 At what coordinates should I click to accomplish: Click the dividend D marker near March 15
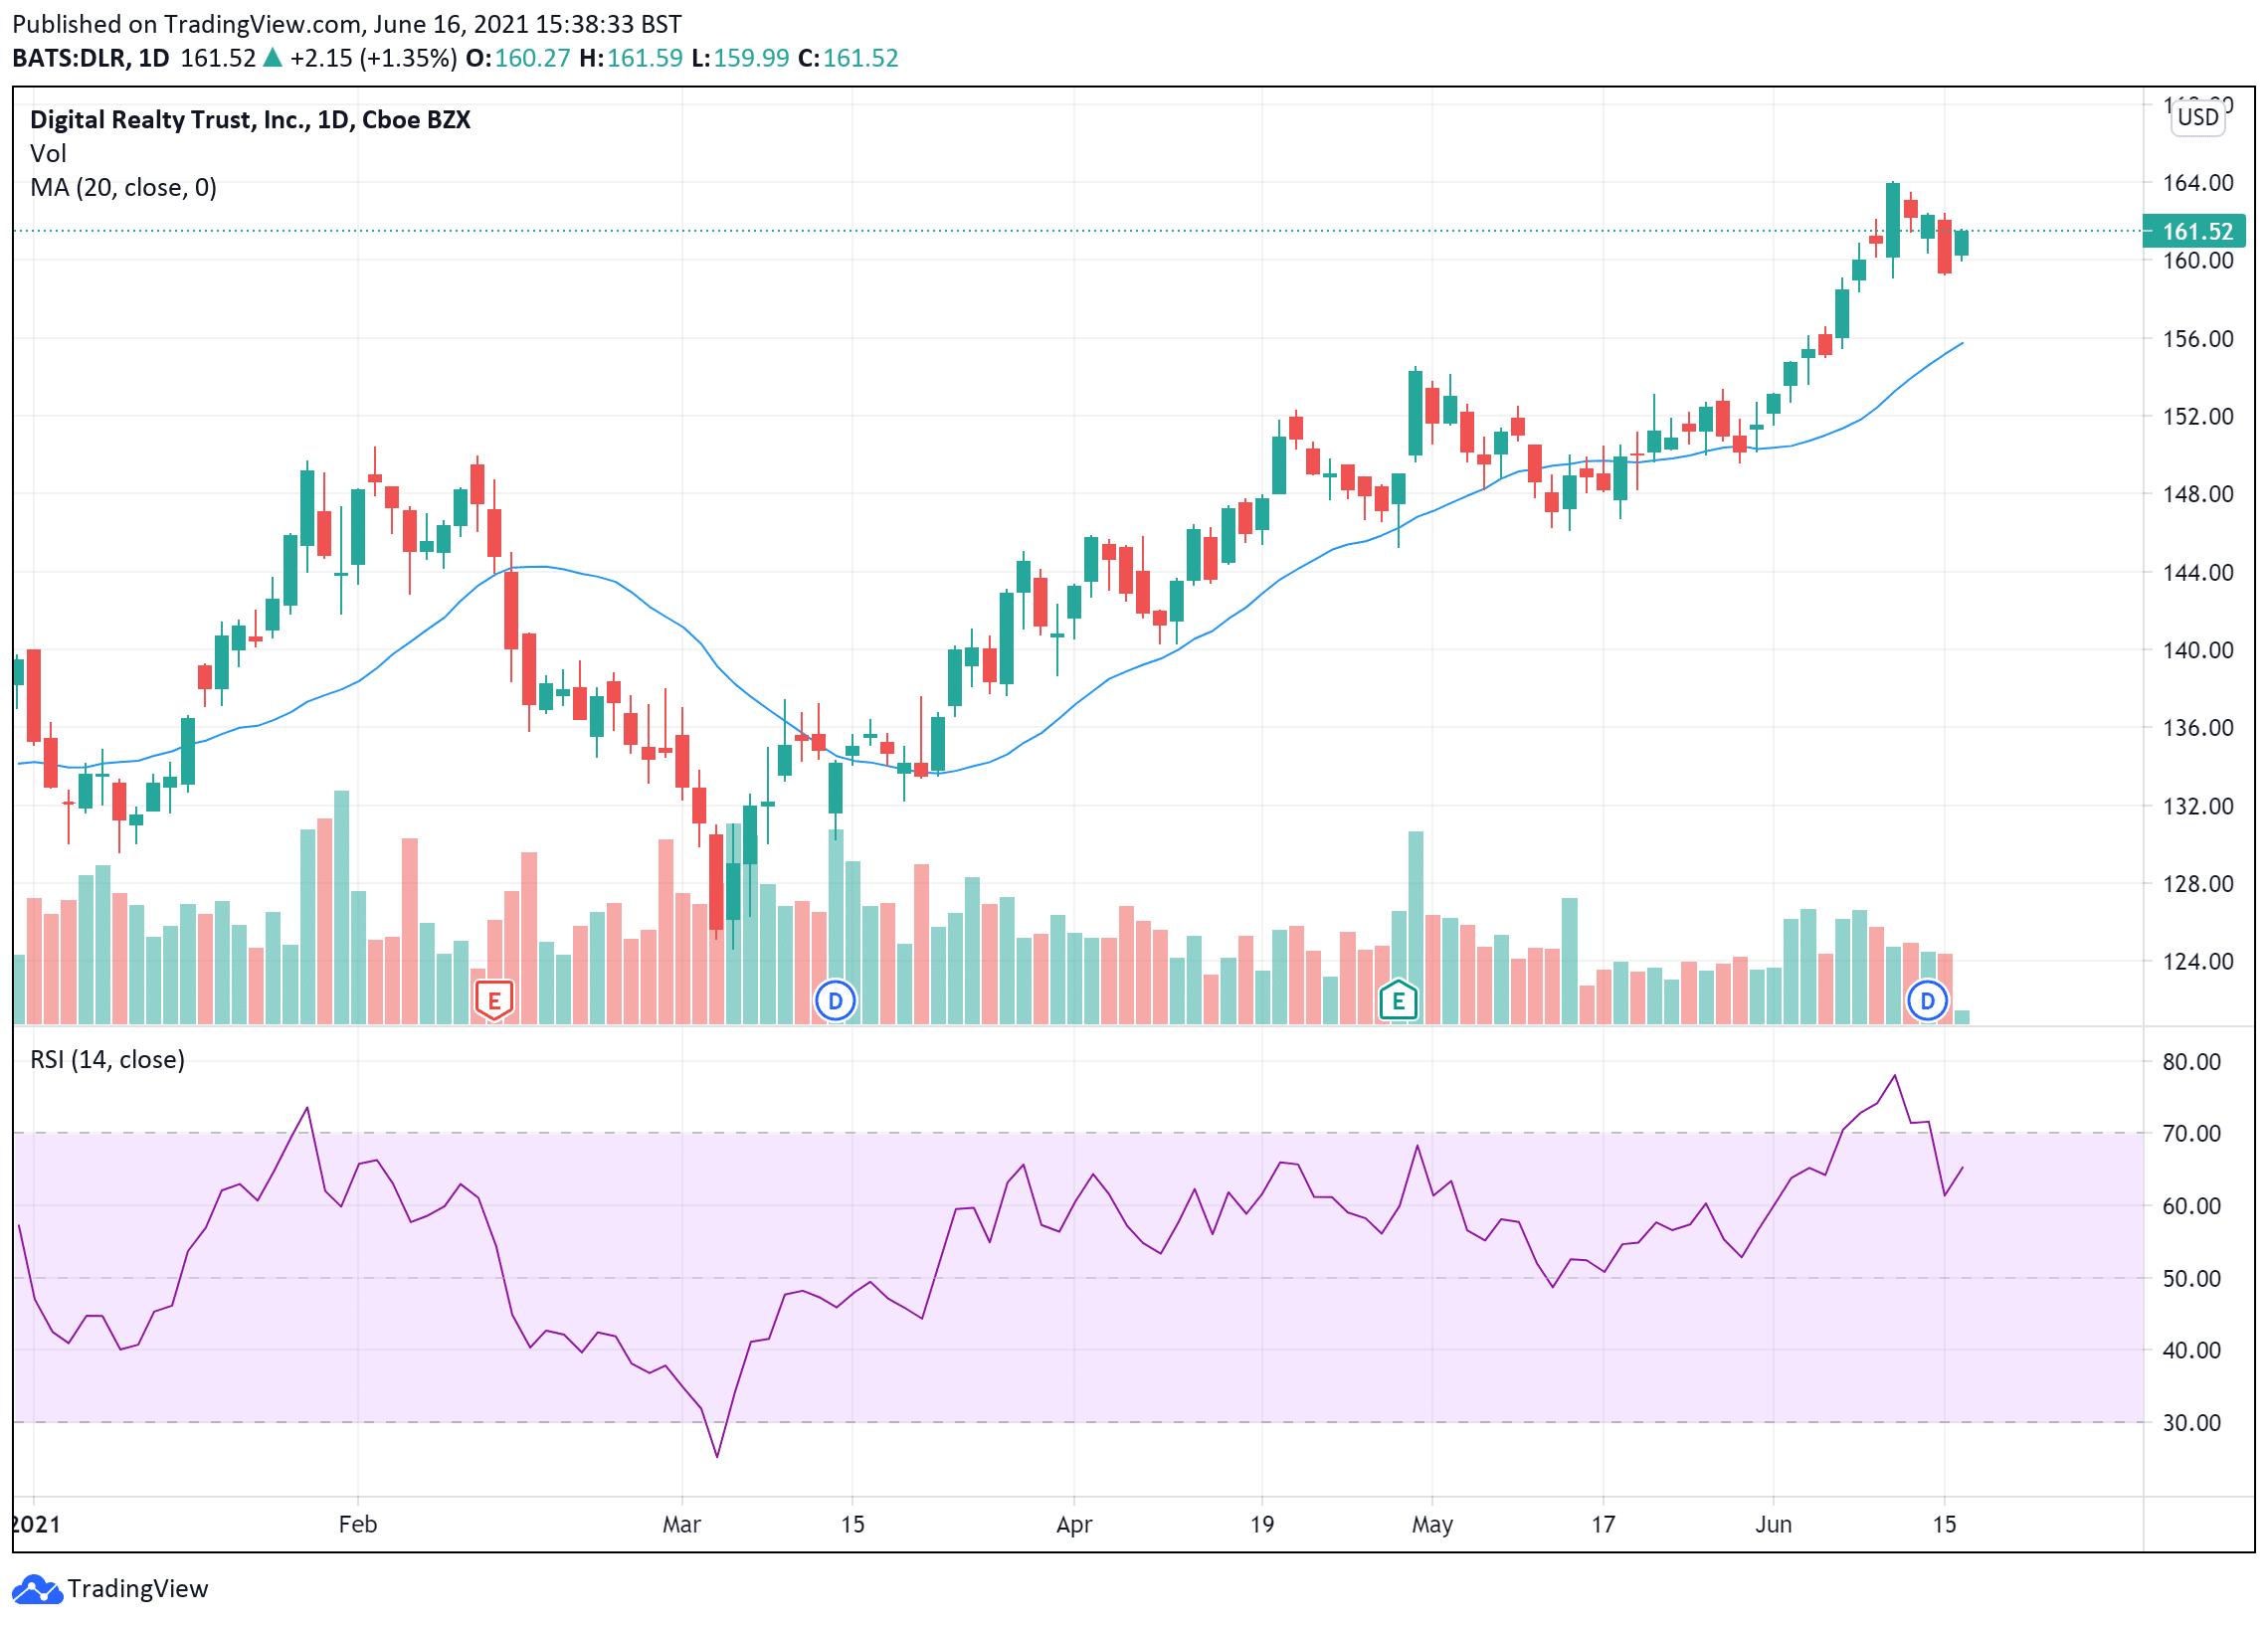tap(835, 1000)
